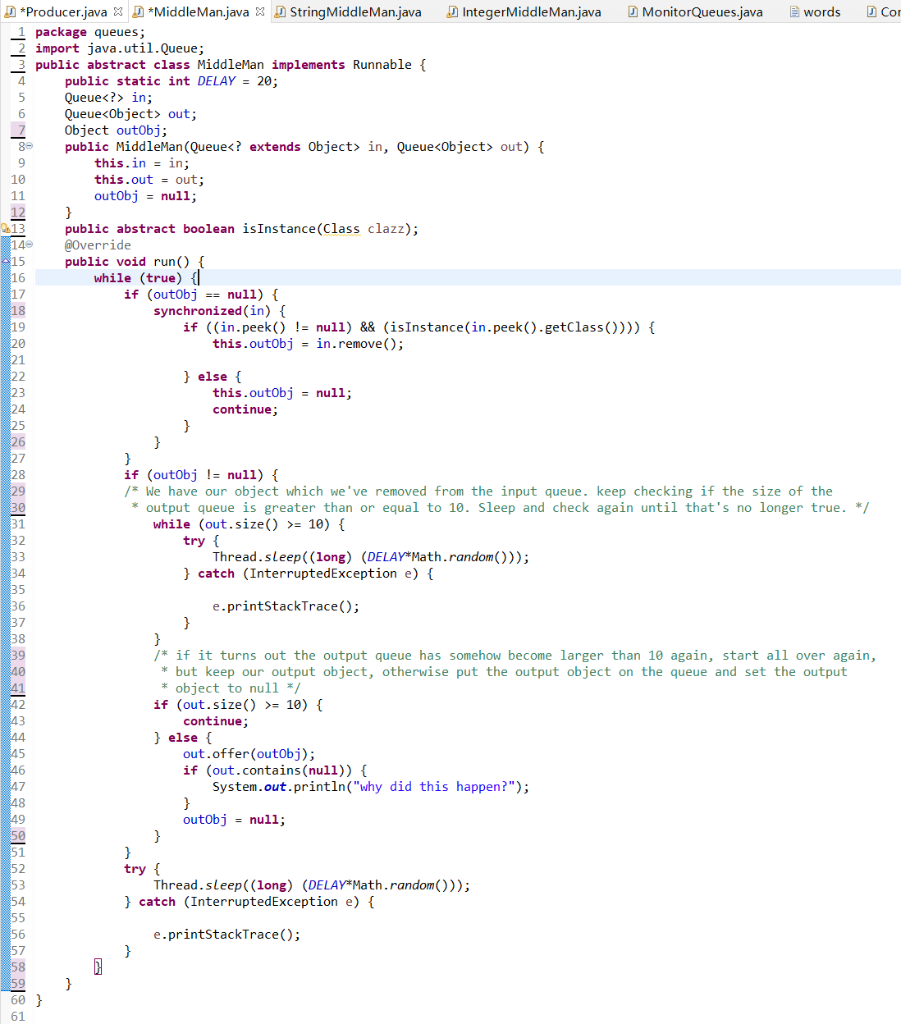This screenshot has height=1024, width=901.
Task: Click 'Queue<?> in;' field declaration
Action: tap(108, 97)
